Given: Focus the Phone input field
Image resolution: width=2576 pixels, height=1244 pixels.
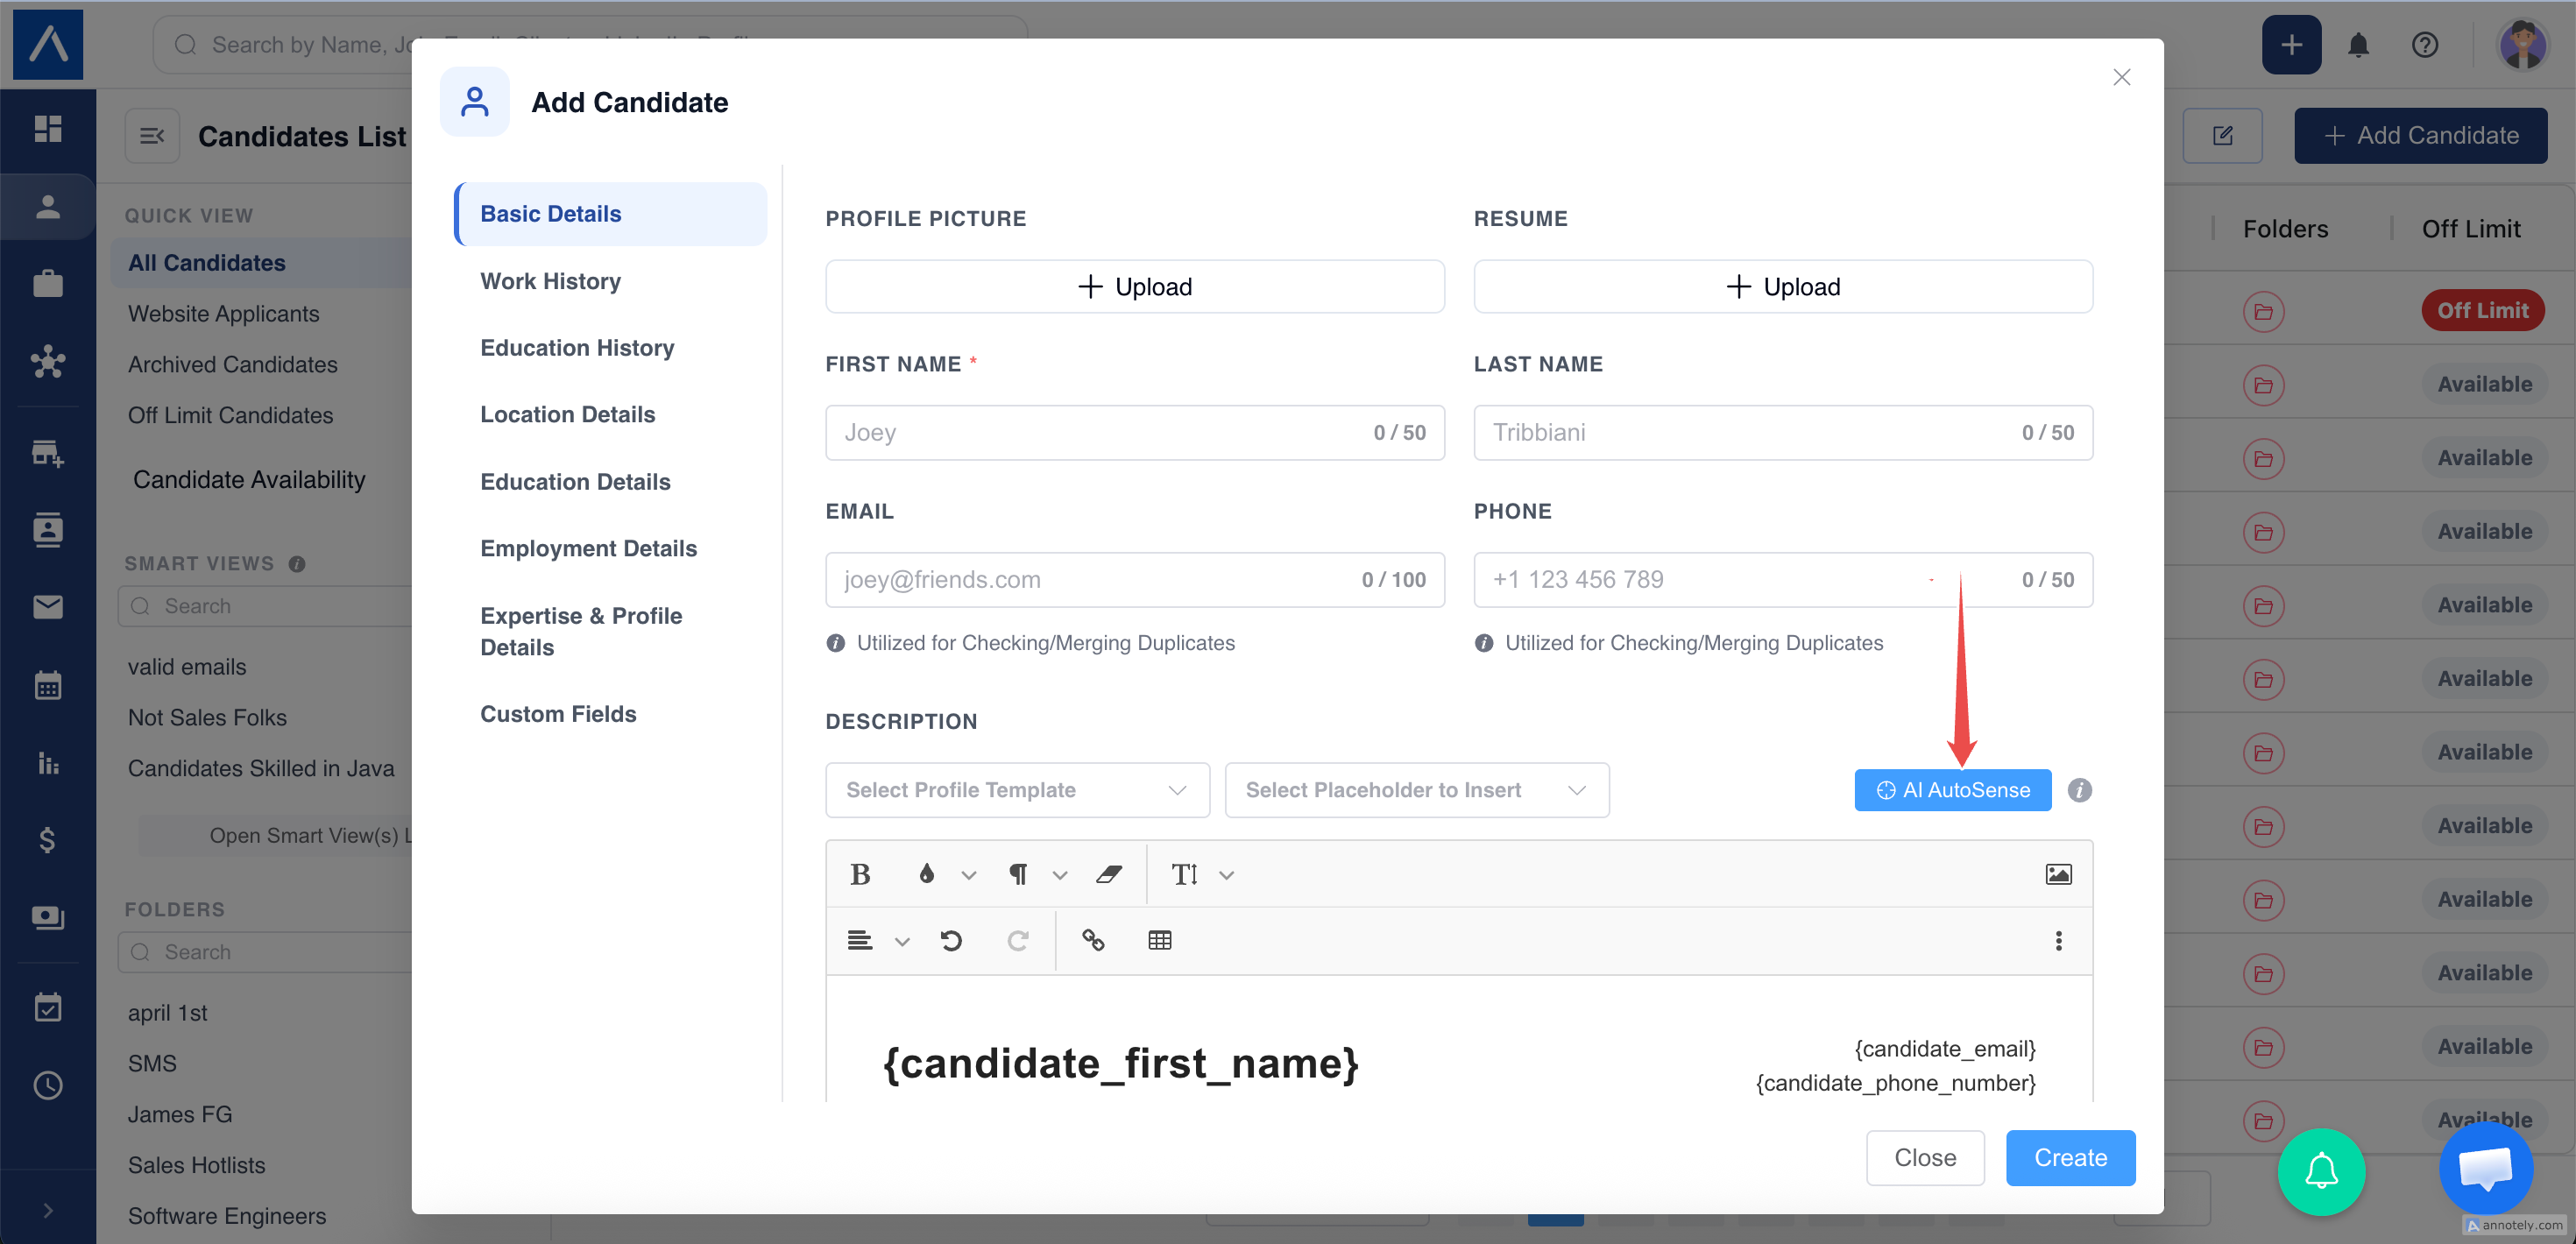Looking at the screenshot, I should (1783, 580).
